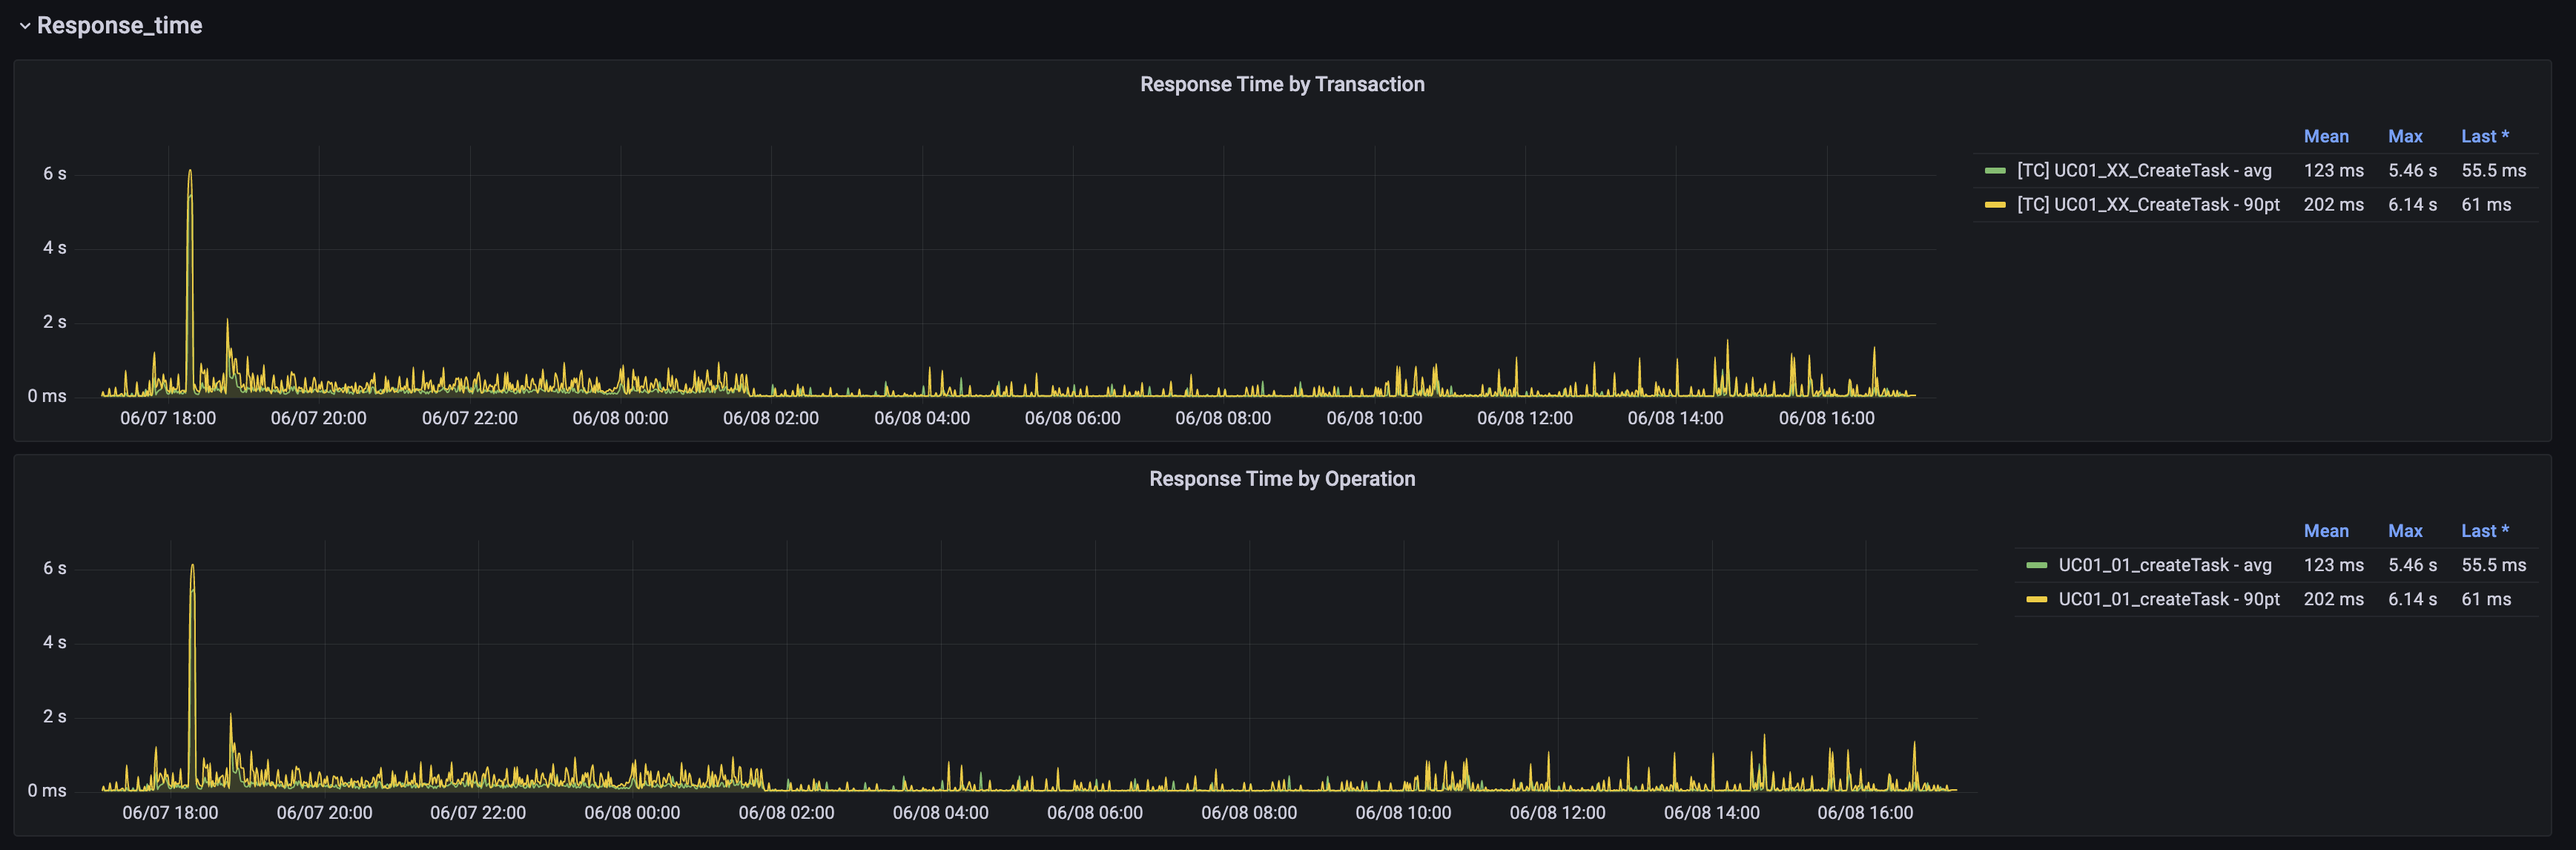Image resolution: width=2576 pixels, height=850 pixels.
Task: Click 06/08 14:00 axis label in Transaction chart
Action: (x=1675, y=418)
